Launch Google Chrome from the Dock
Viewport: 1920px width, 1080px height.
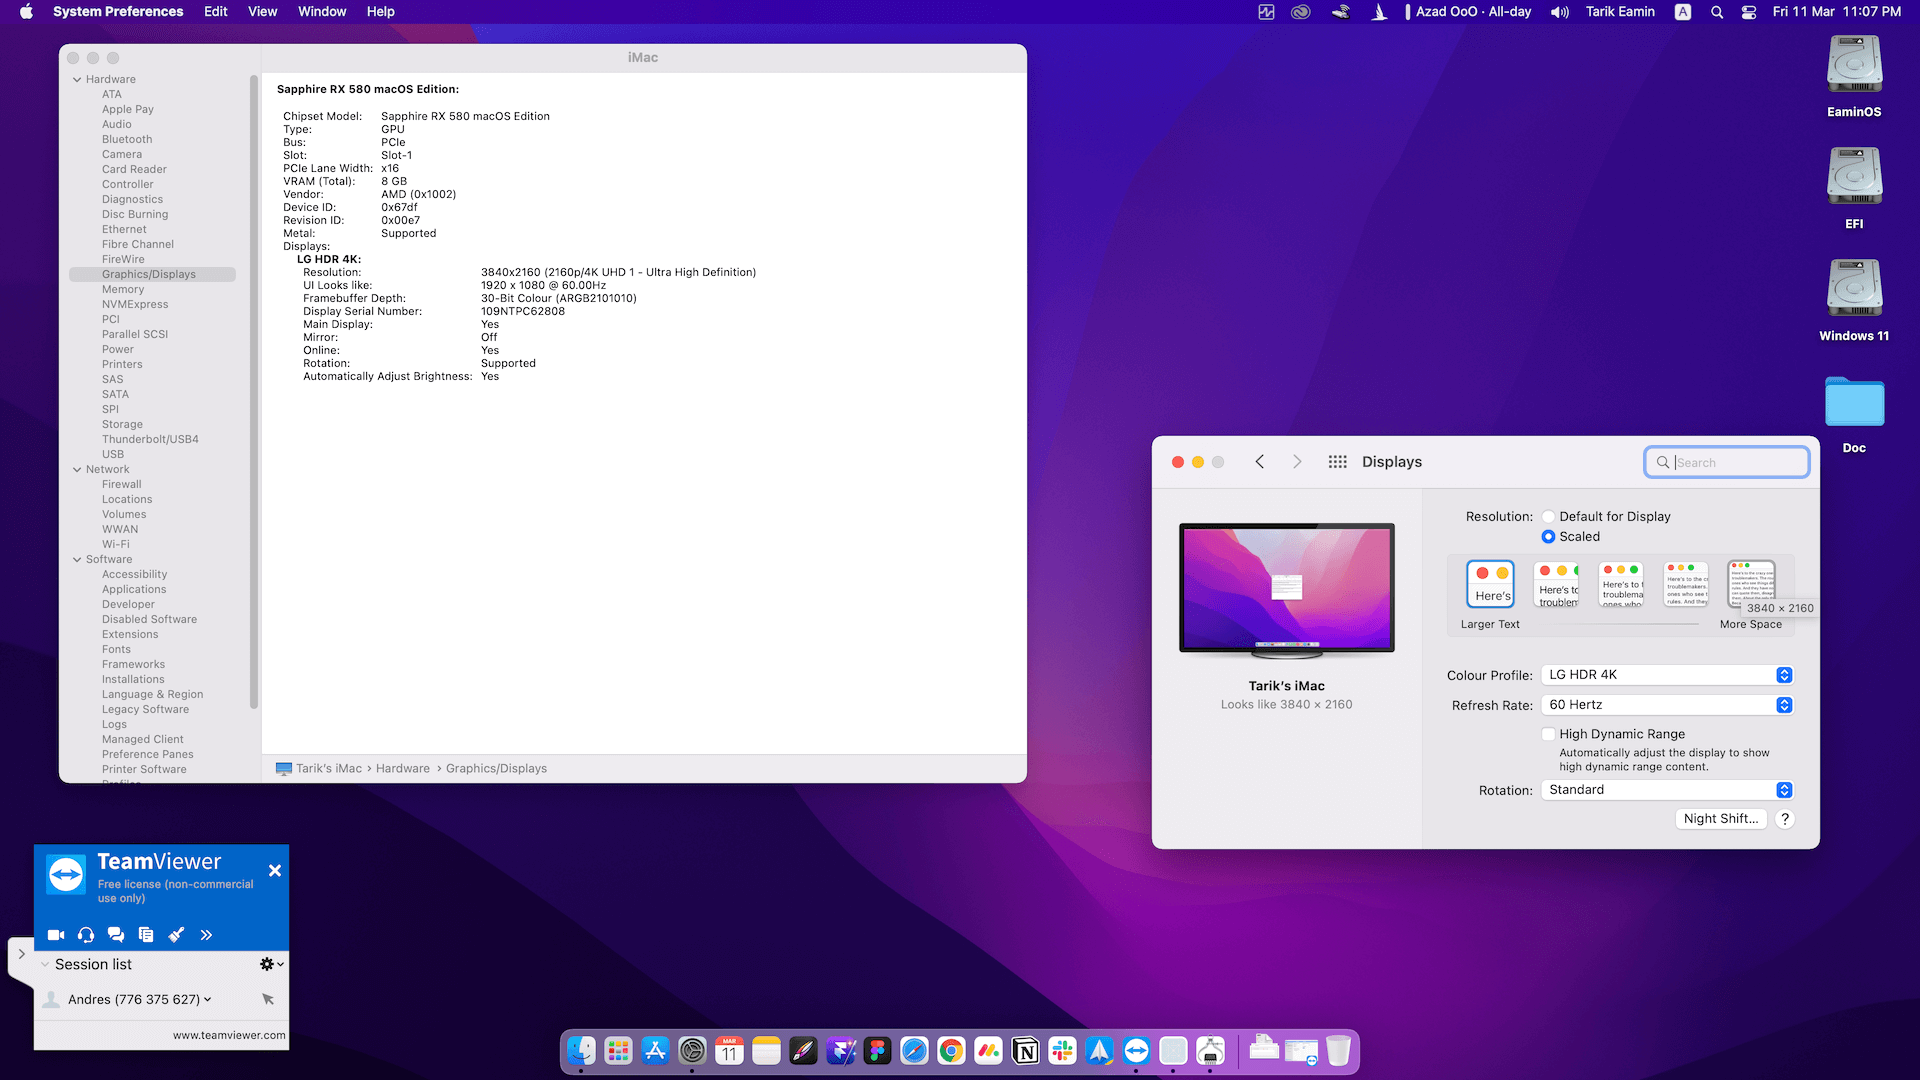coord(951,1051)
